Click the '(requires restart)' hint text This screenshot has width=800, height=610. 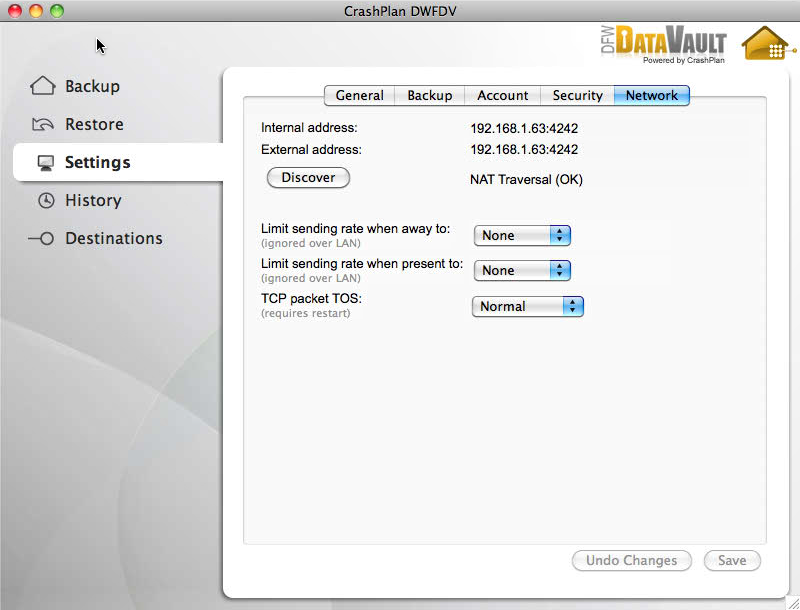click(306, 313)
